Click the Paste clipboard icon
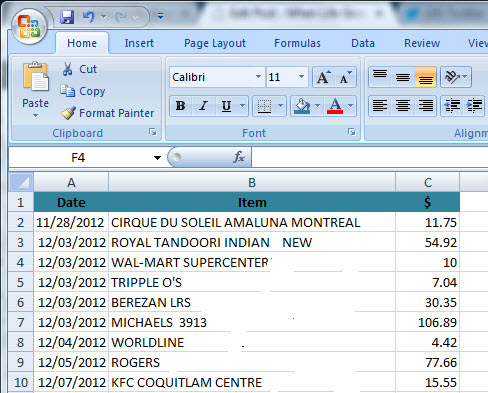 [36, 76]
